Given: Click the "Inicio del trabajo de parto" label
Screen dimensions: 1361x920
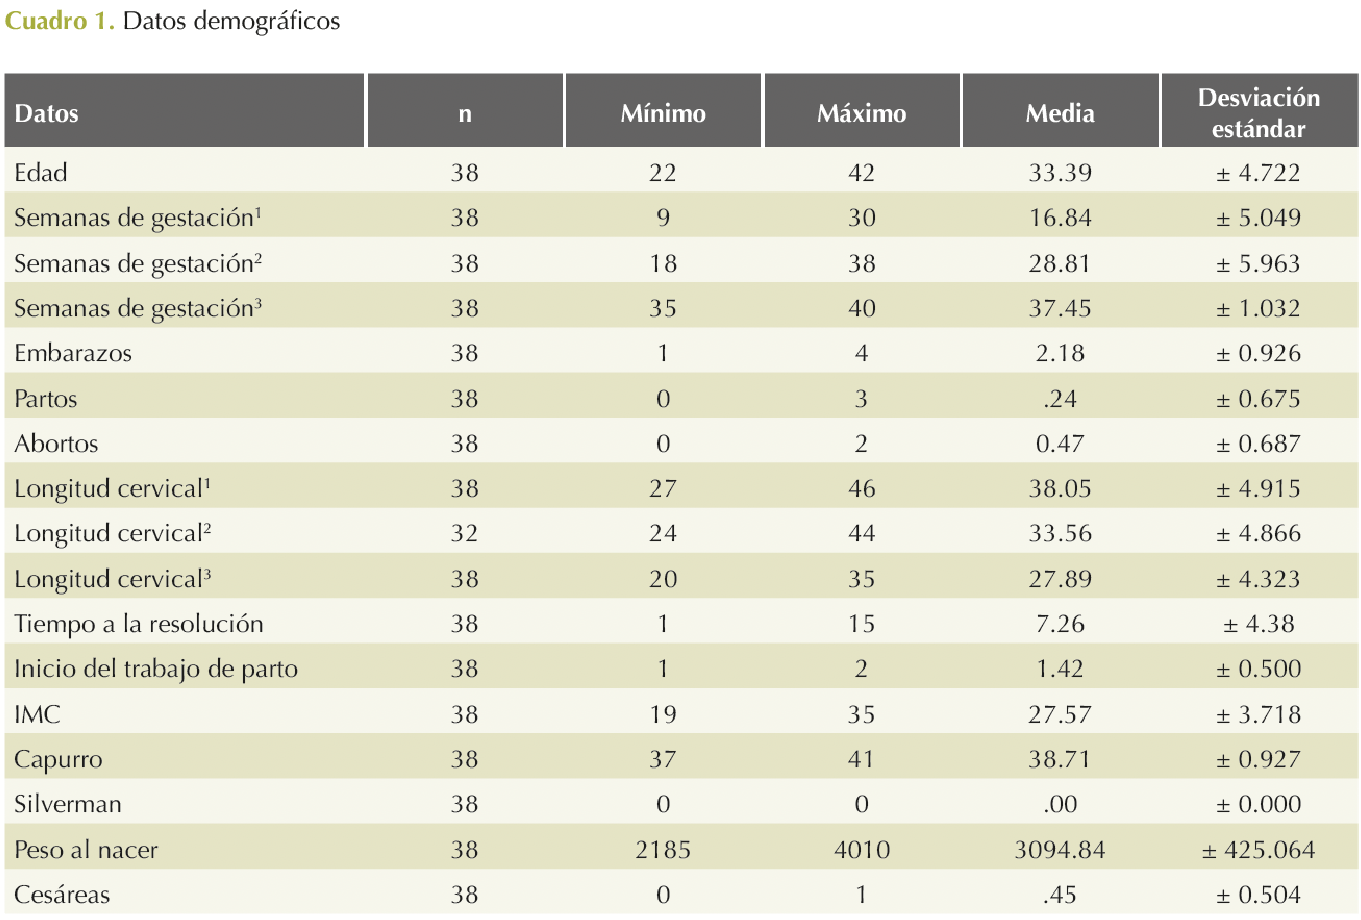Looking at the screenshot, I should [x=156, y=669].
